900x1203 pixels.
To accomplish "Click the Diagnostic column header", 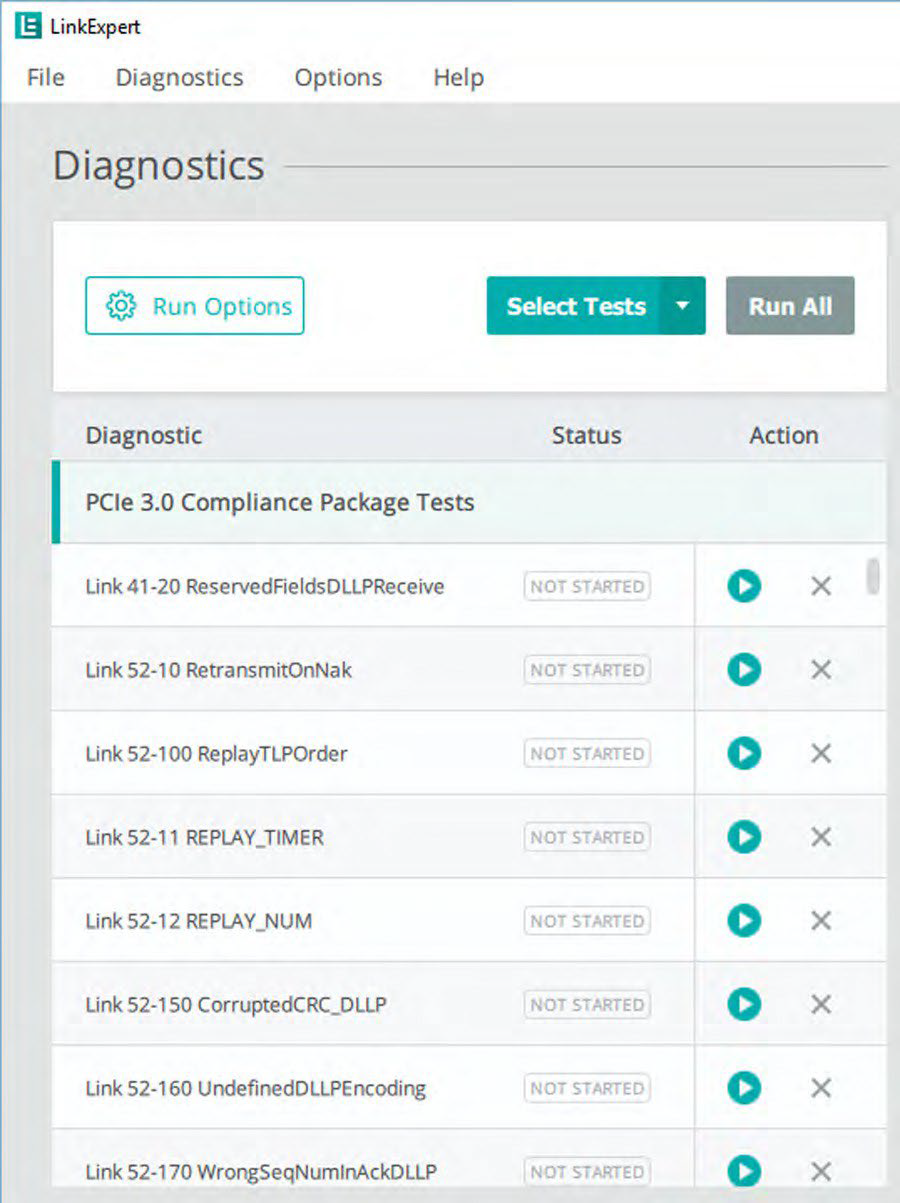I will tap(144, 435).
